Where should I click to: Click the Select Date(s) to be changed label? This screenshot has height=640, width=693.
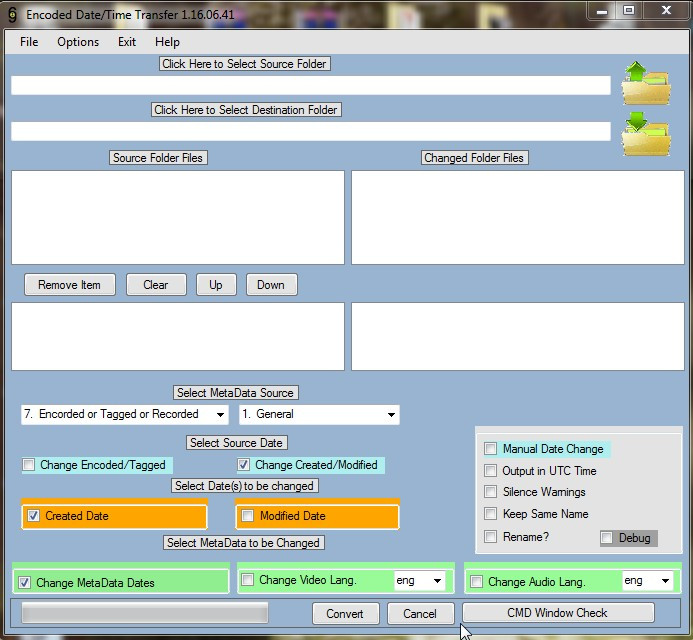[244, 486]
